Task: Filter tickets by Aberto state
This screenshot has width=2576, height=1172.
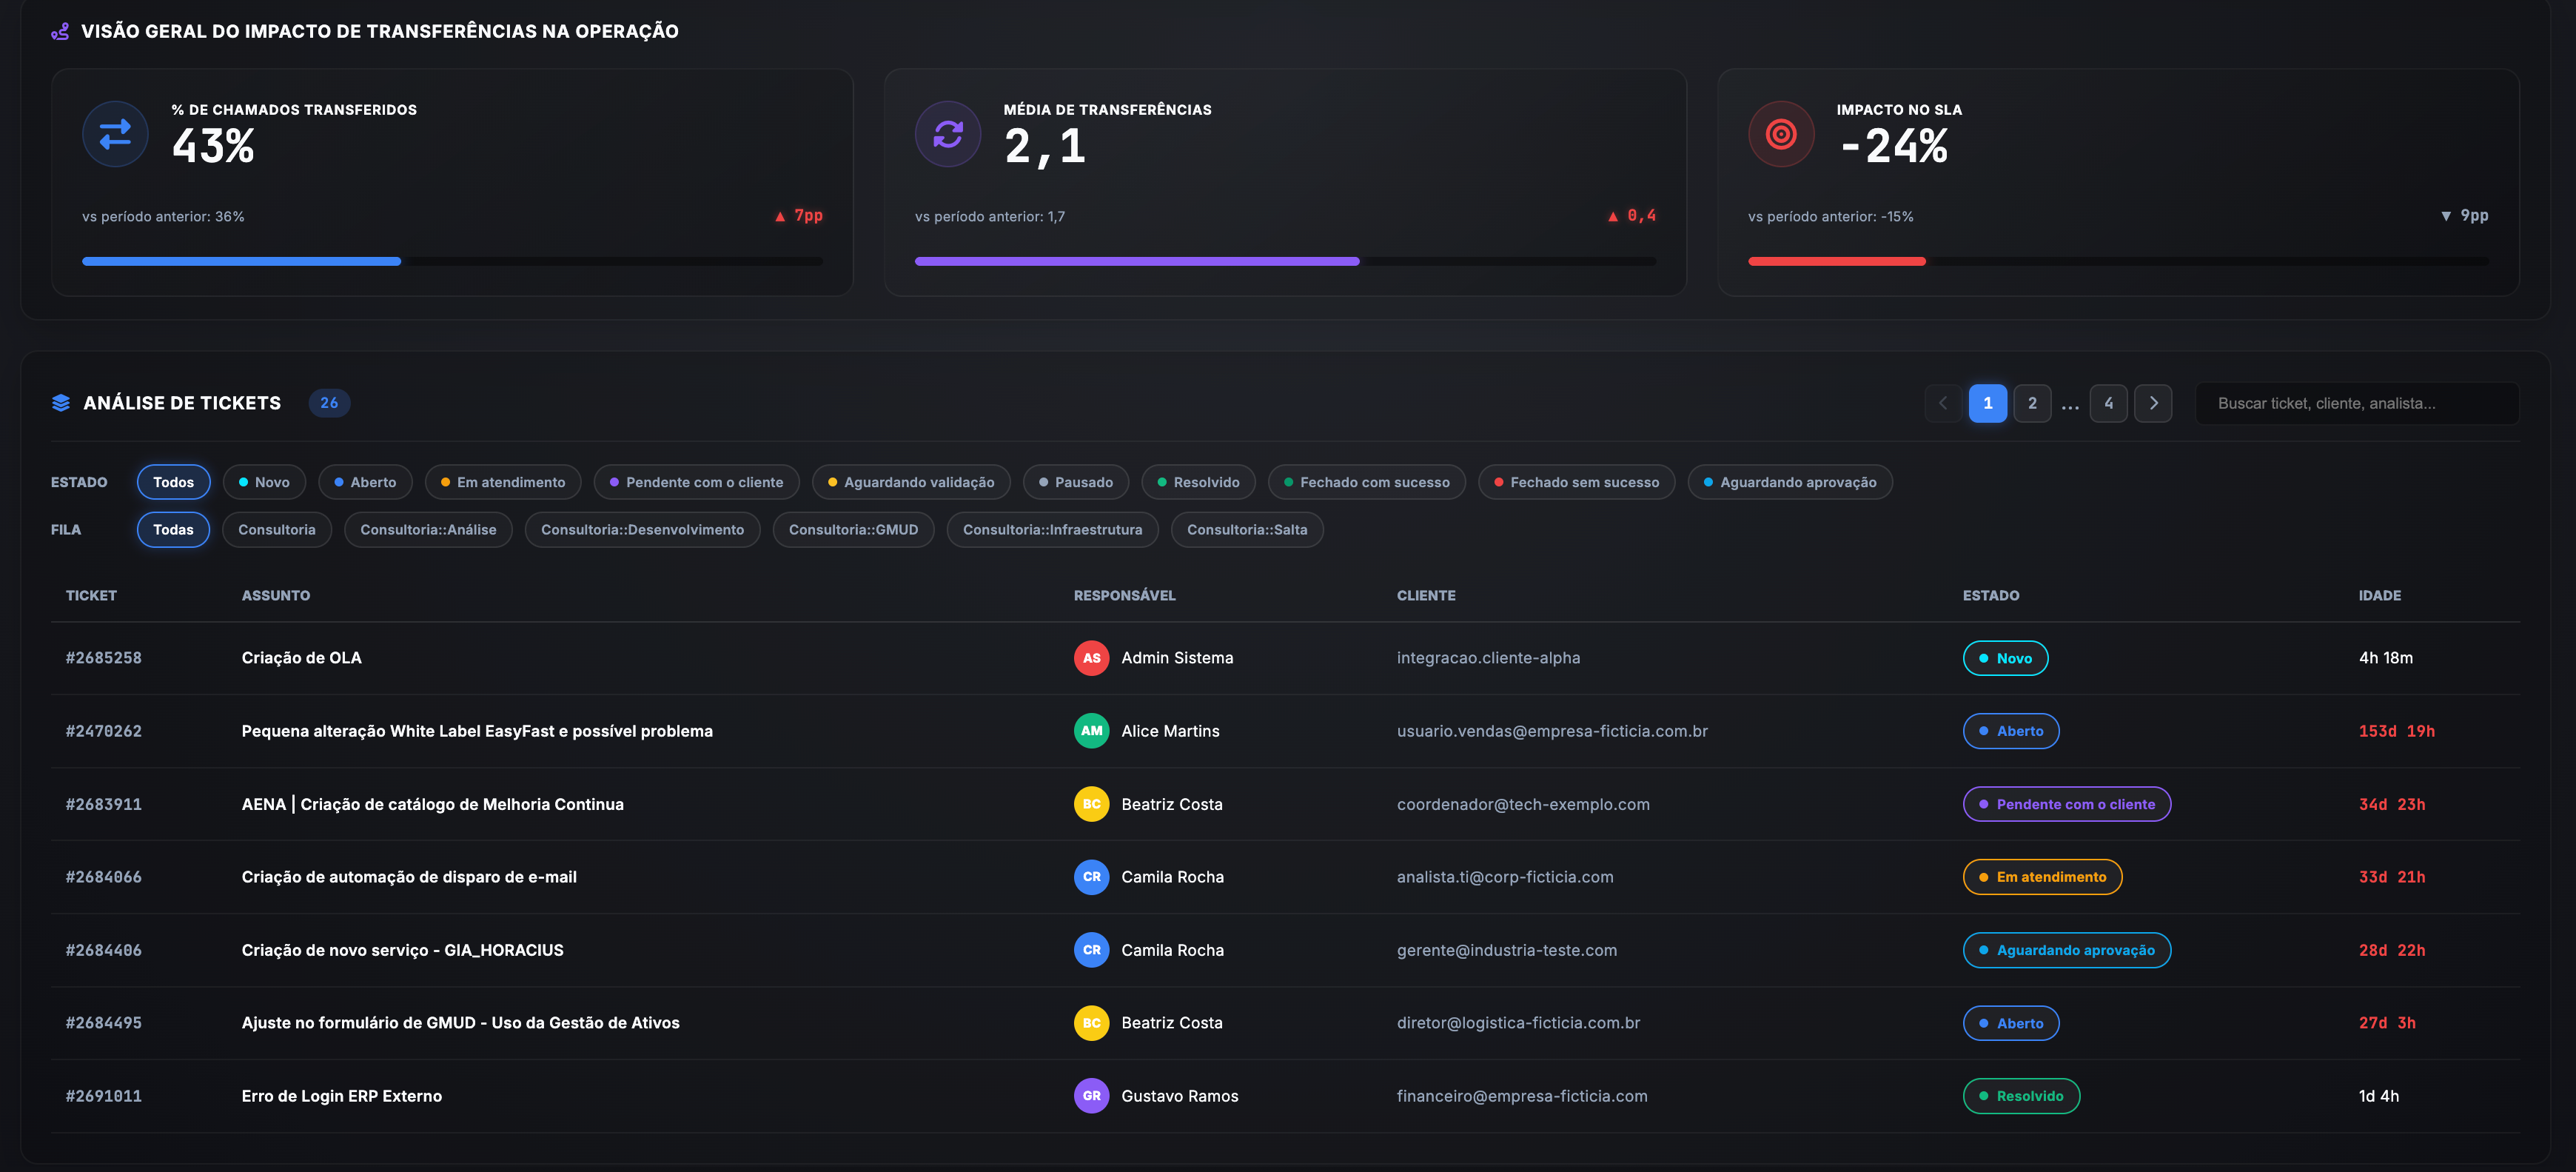Action: coord(365,482)
